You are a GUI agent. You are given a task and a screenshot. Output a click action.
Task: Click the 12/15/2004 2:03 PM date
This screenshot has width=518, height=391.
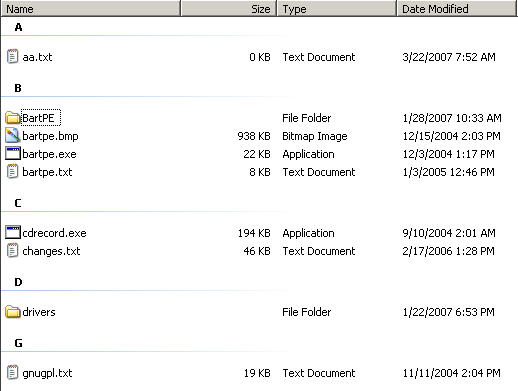(451, 136)
